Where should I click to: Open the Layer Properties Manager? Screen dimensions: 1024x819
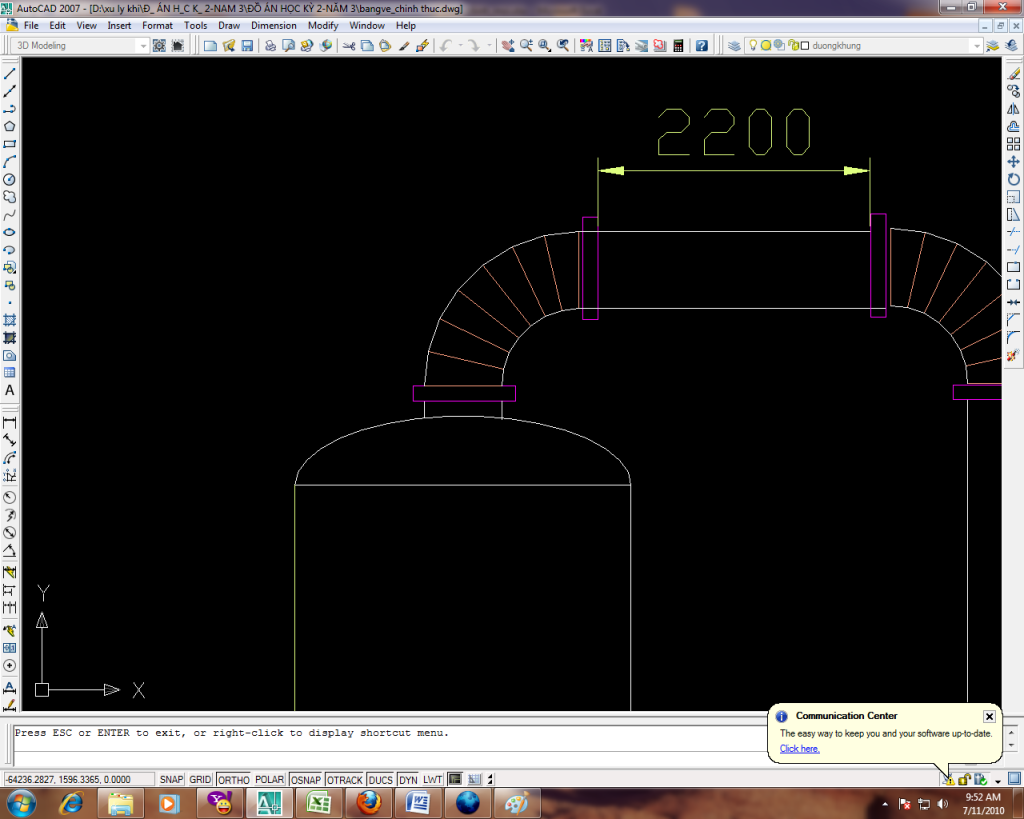(x=734, y=46)
